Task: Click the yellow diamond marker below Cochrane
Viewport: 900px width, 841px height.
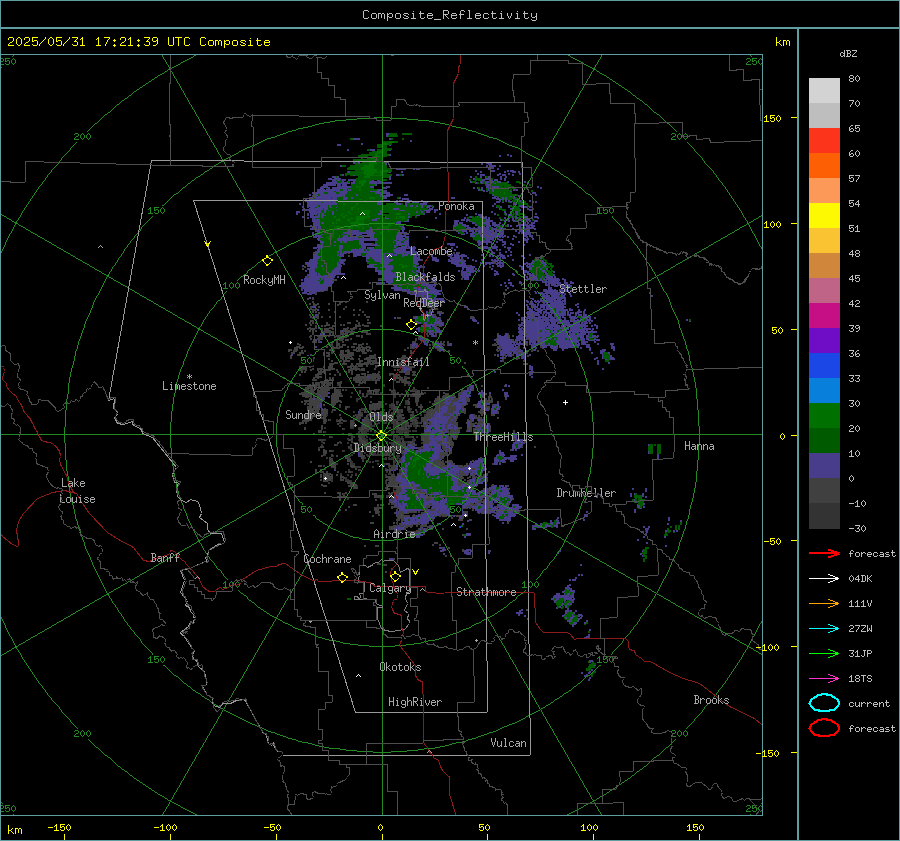Action: point(342,578)
